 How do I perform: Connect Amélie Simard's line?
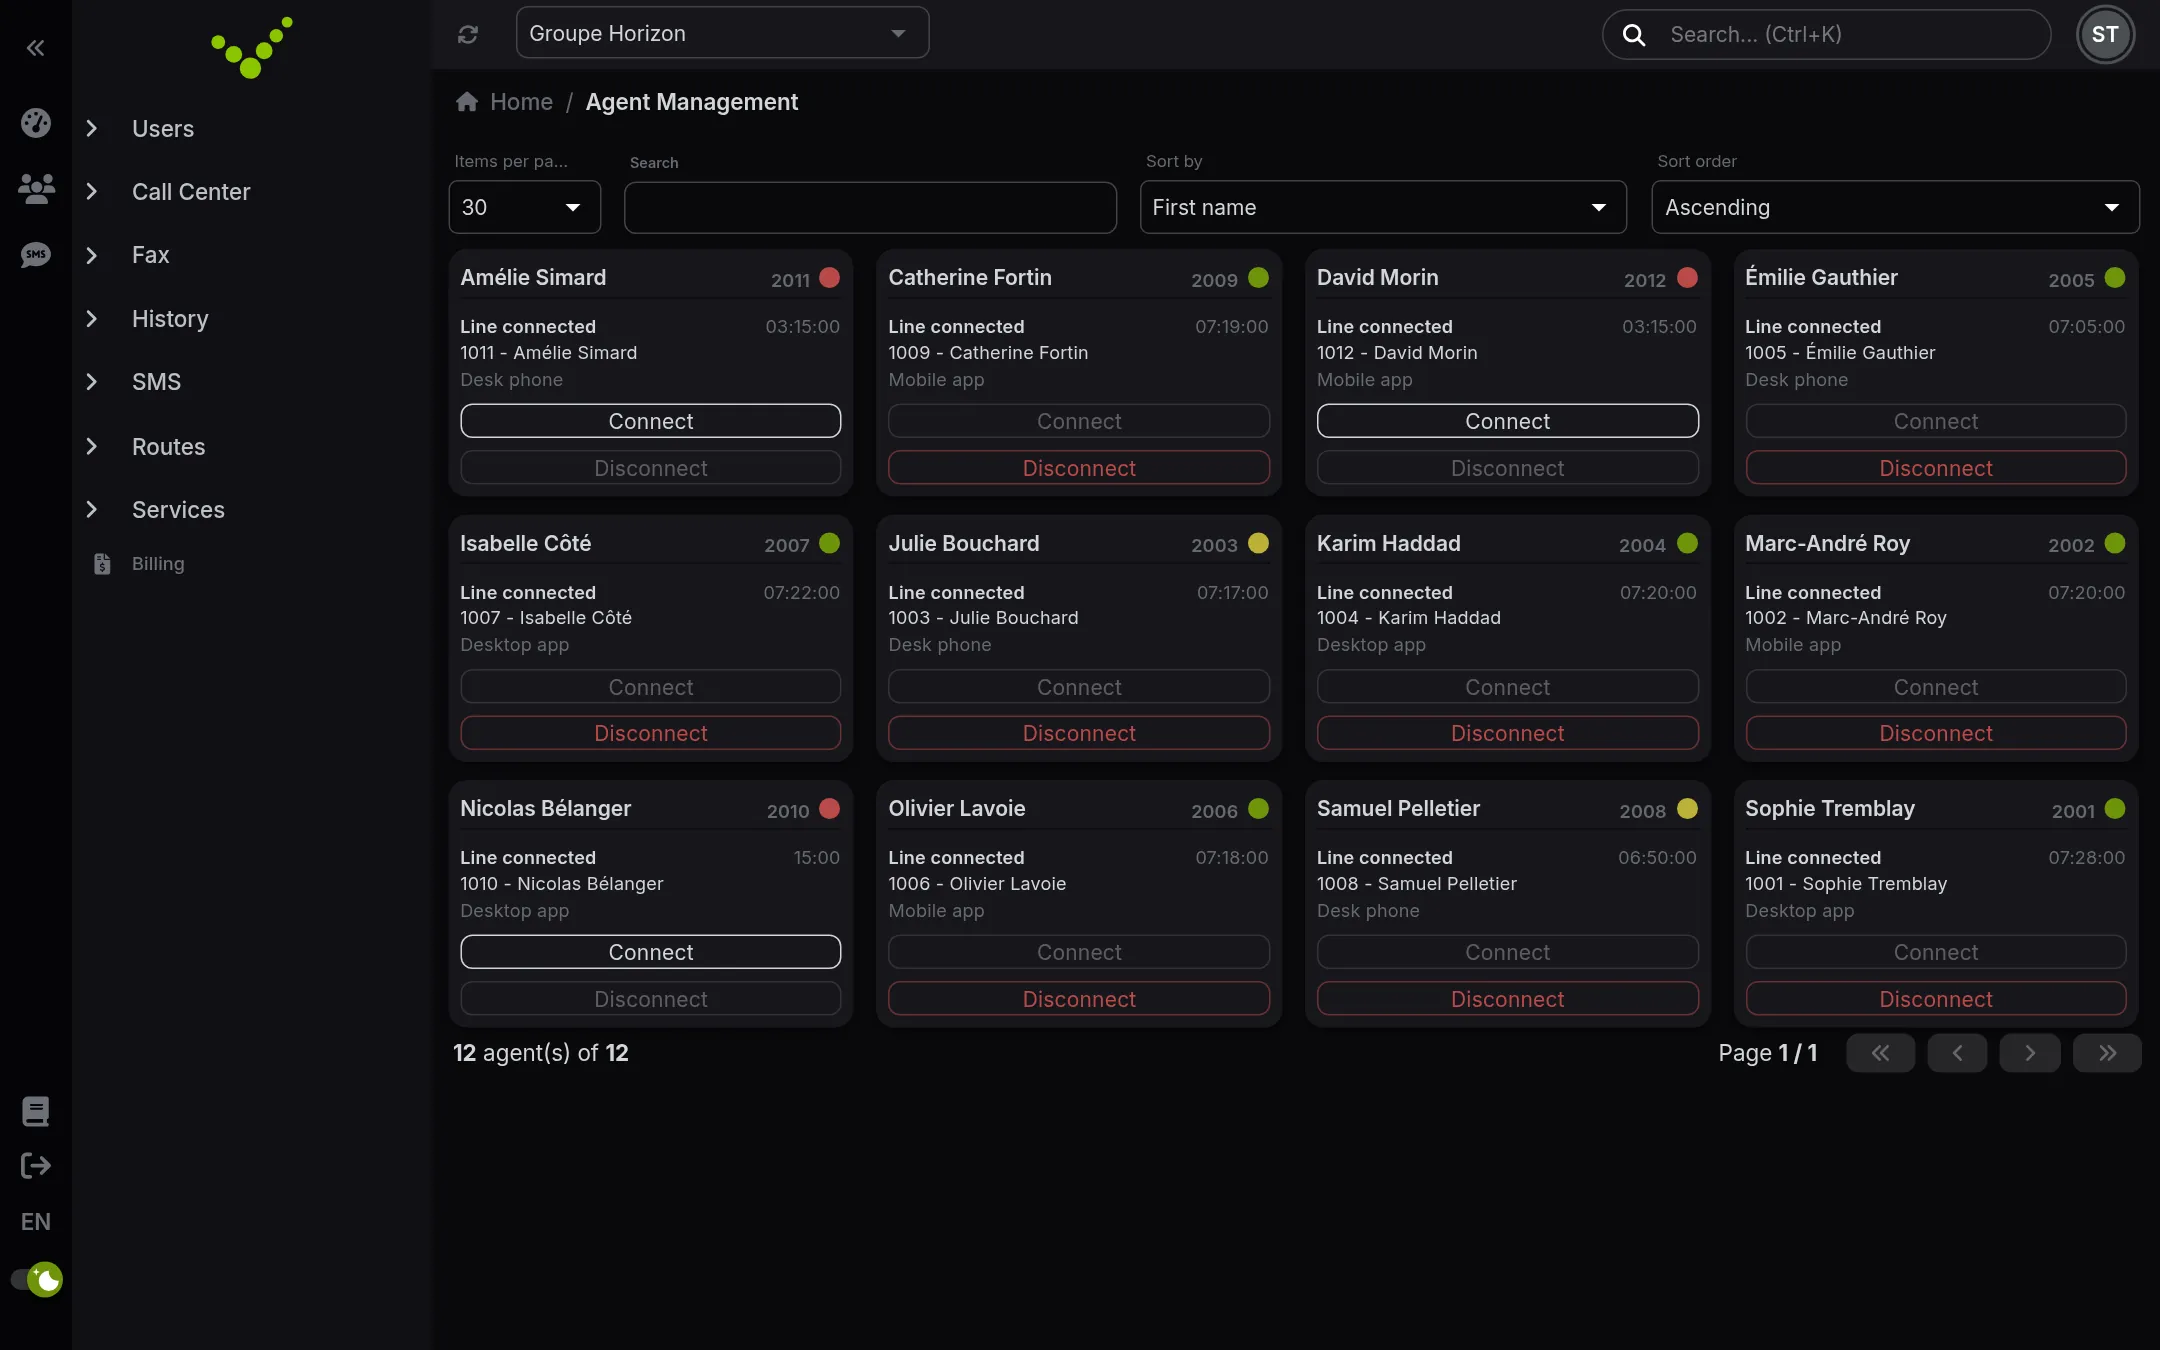[650, 421]
